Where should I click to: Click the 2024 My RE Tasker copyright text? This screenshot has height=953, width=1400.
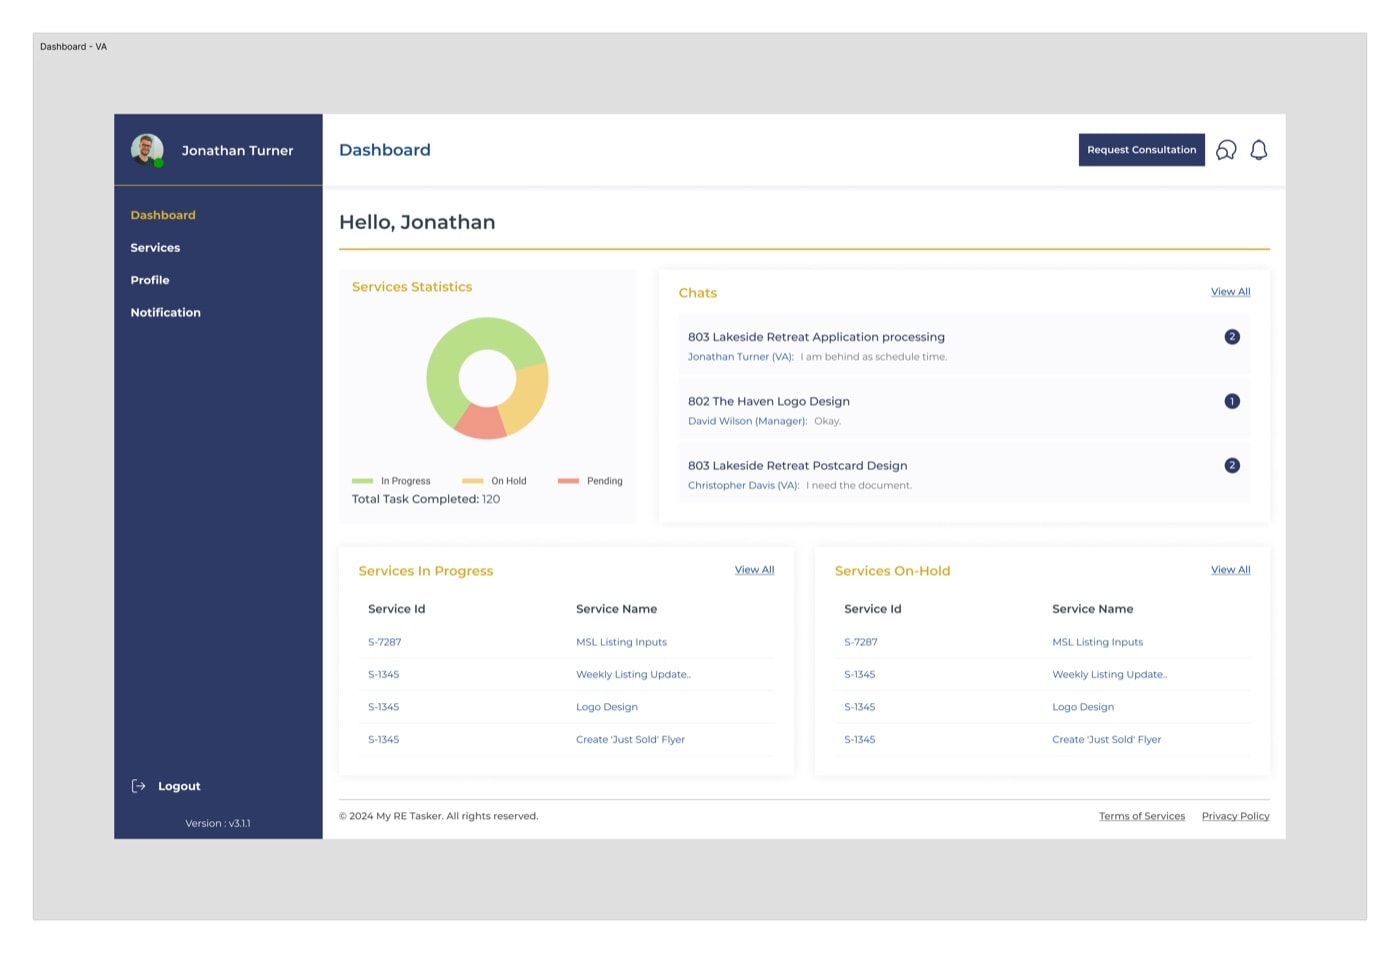(439, 816)
